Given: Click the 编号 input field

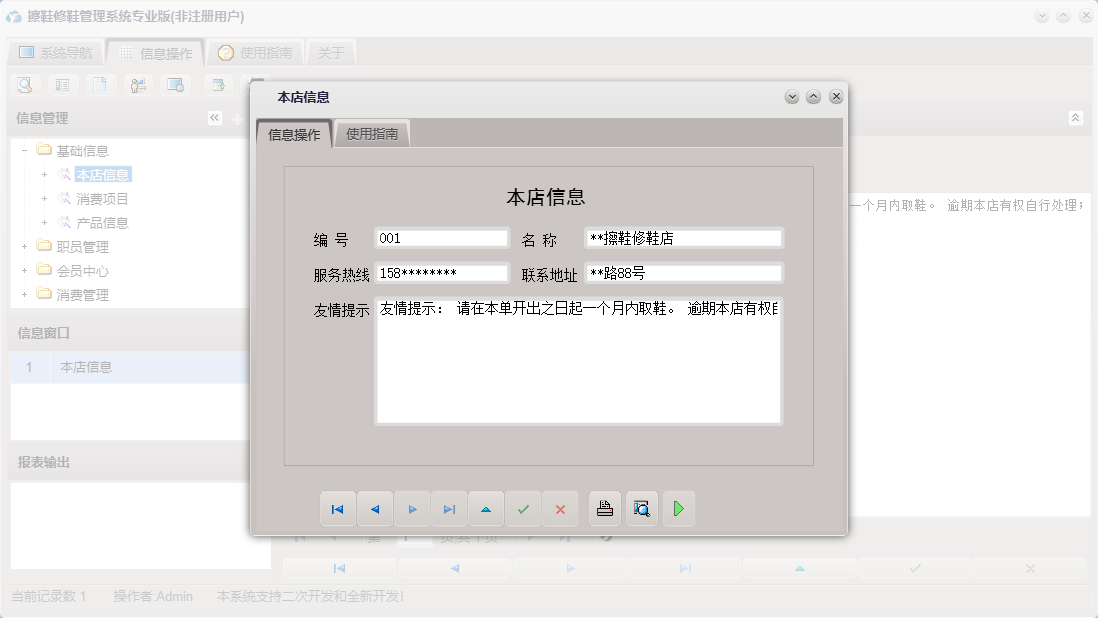Looking at the screenshot, I should (x=440, y=238).
